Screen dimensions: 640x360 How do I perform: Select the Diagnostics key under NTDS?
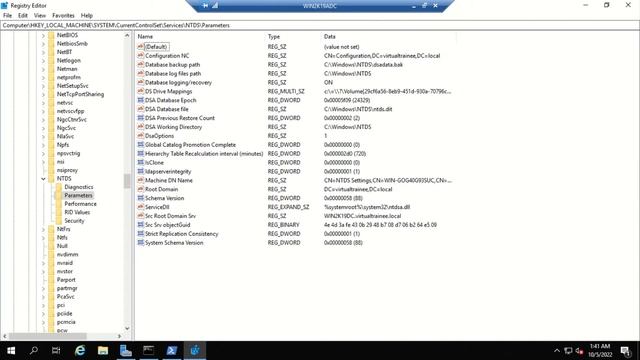point(79,187)
